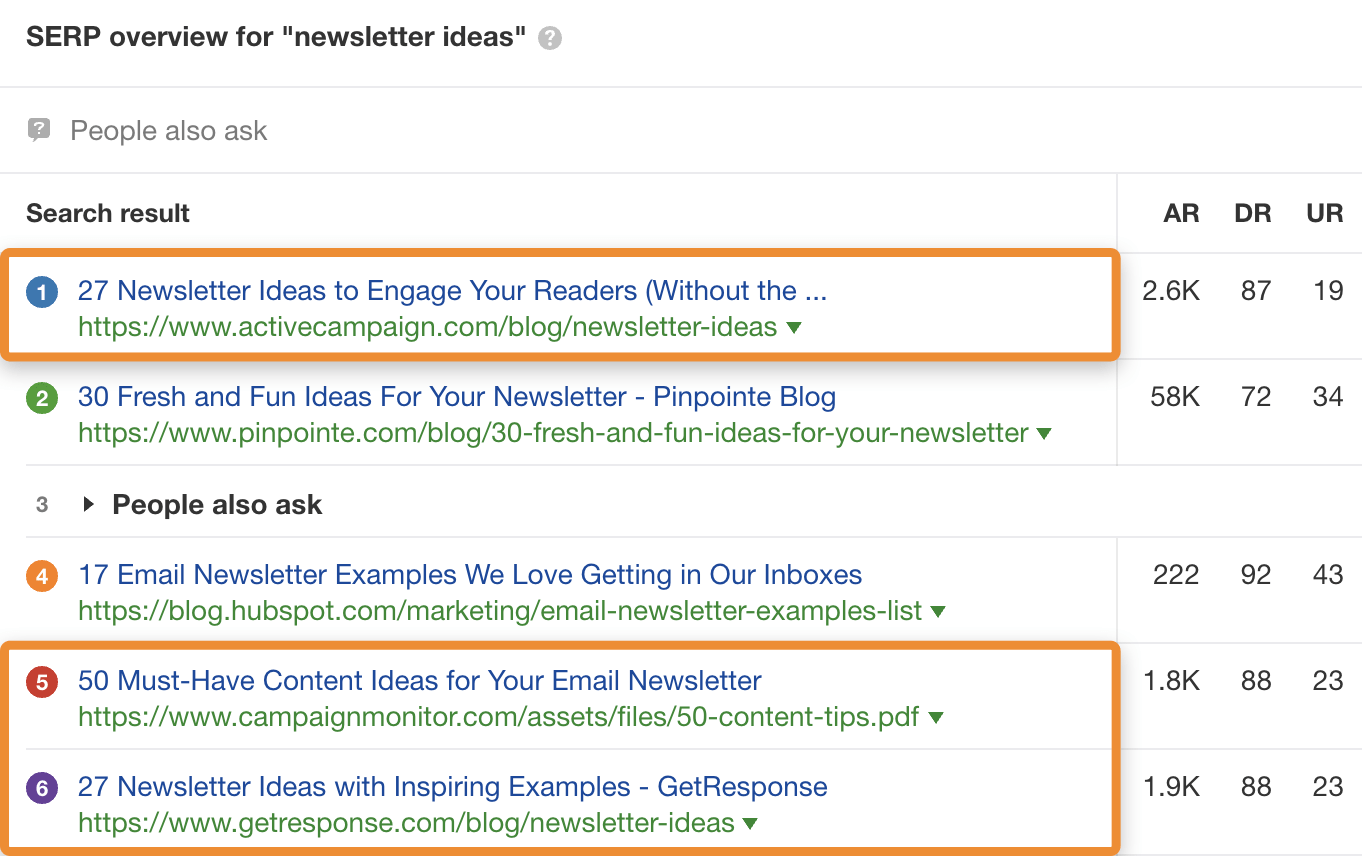The image size is (1362, 856).
Task: Open the dropdown next to the hubspot.com URL
Action: [x=938, y=611]
